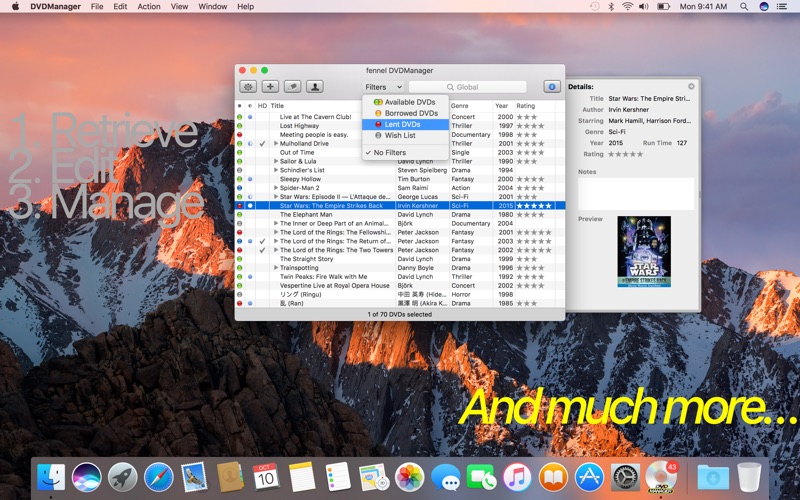This screenshot has height=500, width=800.
Task: Click second-column blue dot for Sleepy Hollow
Action: [250, 179]
